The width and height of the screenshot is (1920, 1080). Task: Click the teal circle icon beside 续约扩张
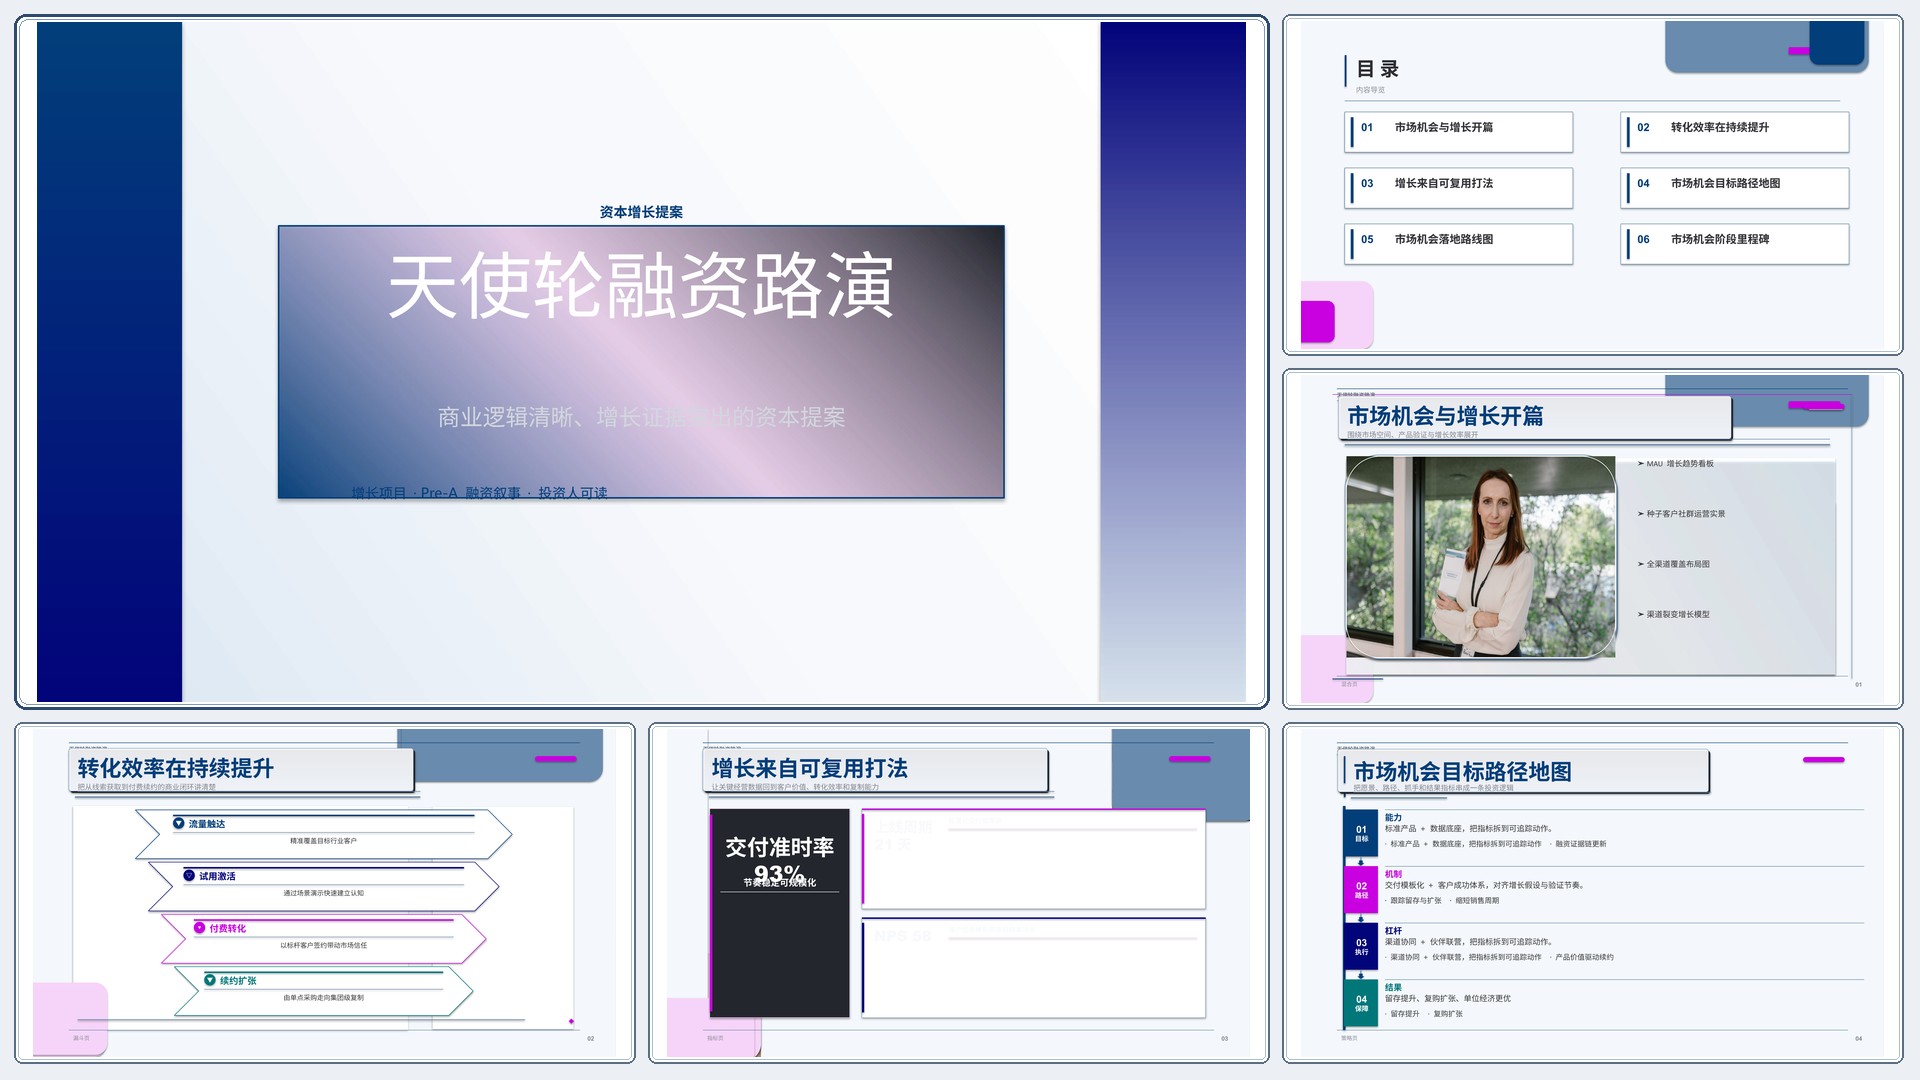tap(210, 980)
